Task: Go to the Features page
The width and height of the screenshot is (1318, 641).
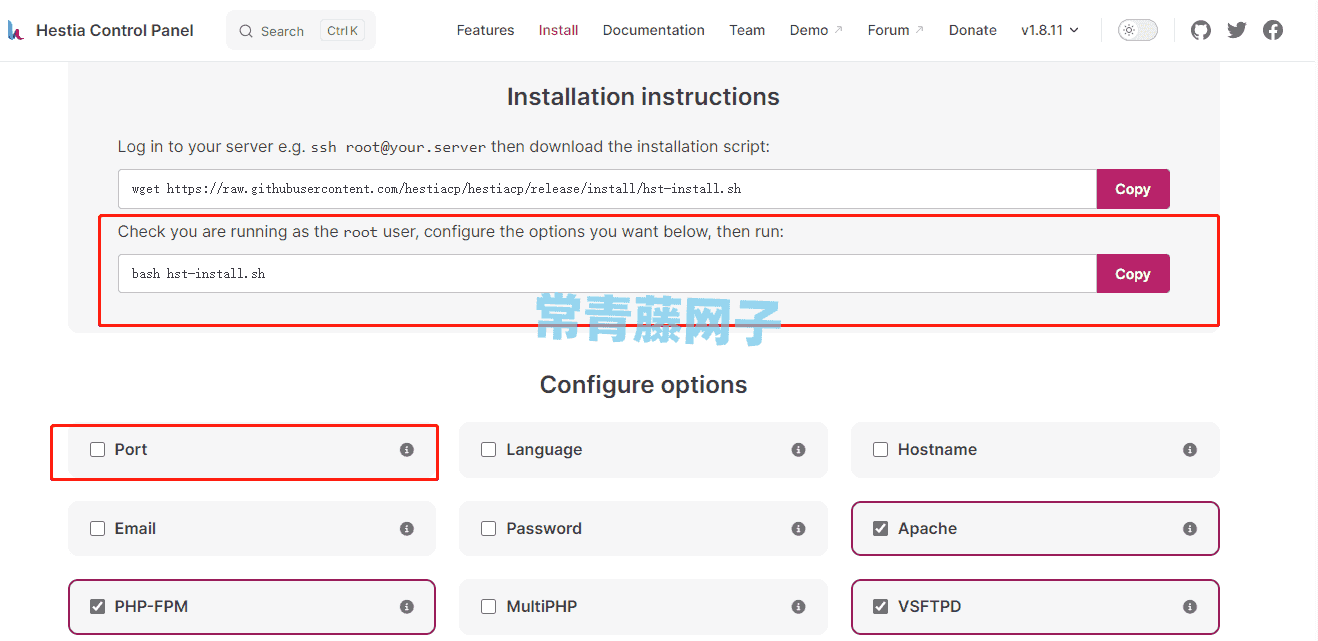Action: coord(485,30)
